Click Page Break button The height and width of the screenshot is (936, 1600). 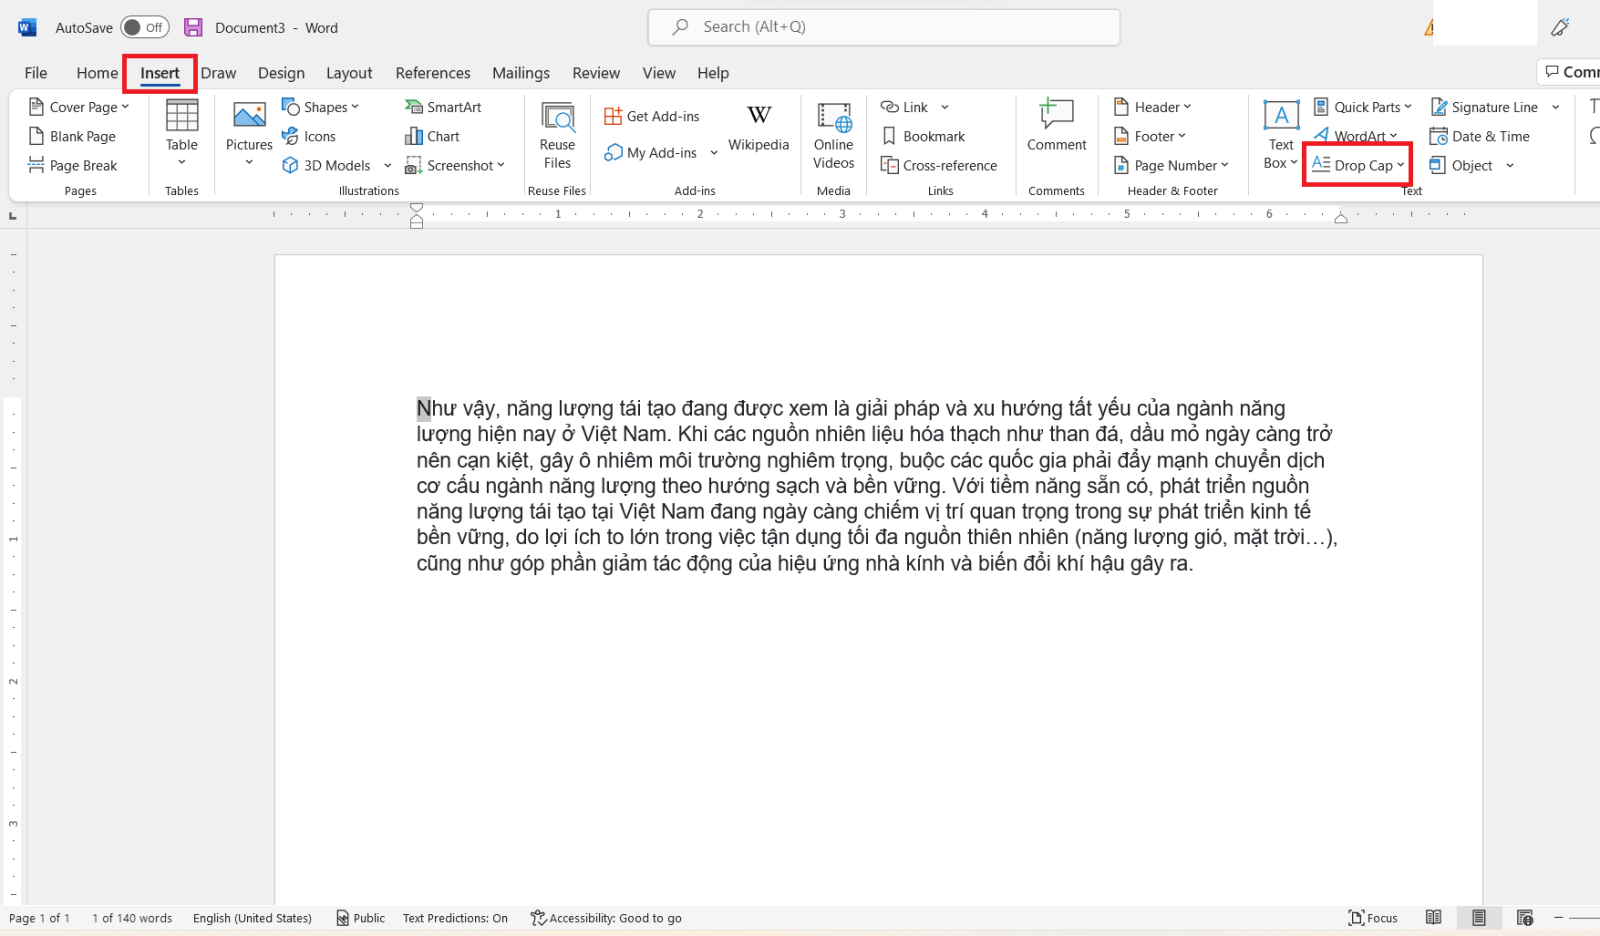point(73,165)
